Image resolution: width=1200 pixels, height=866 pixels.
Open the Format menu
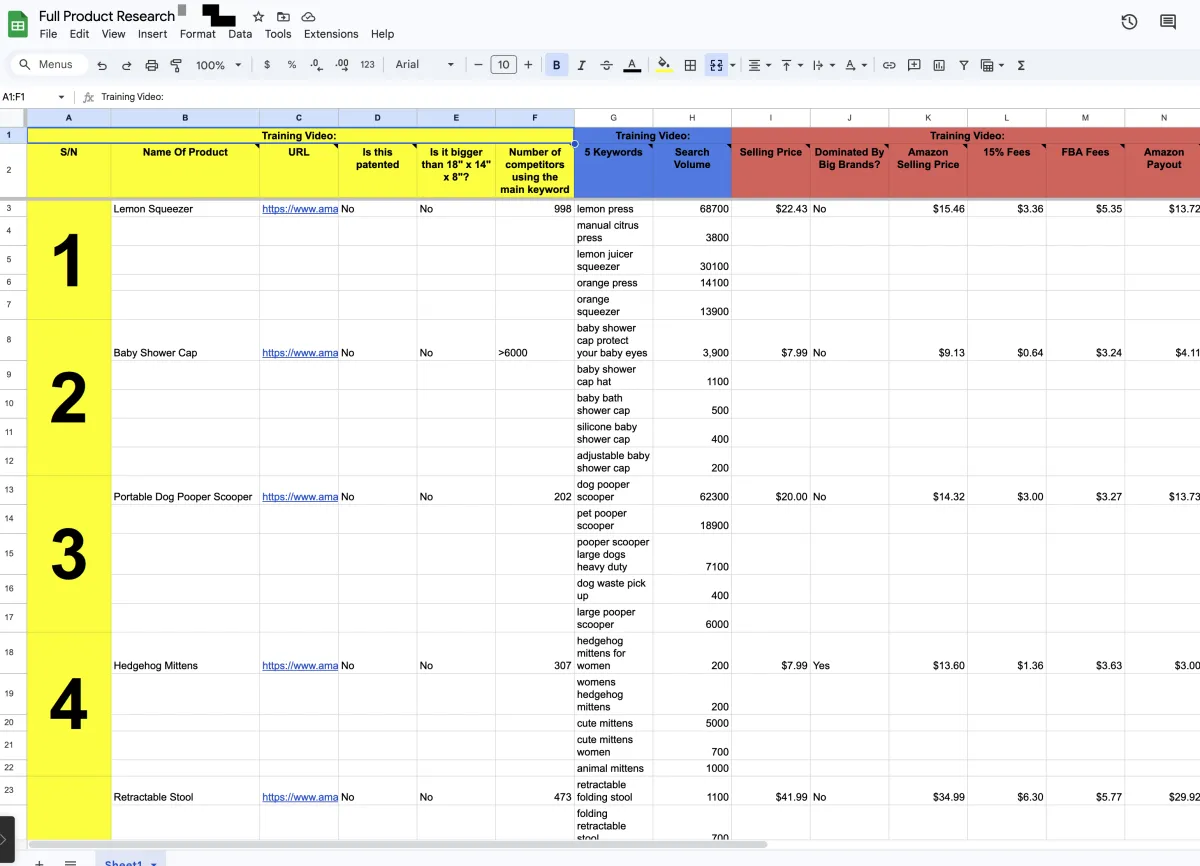(198, 34)
